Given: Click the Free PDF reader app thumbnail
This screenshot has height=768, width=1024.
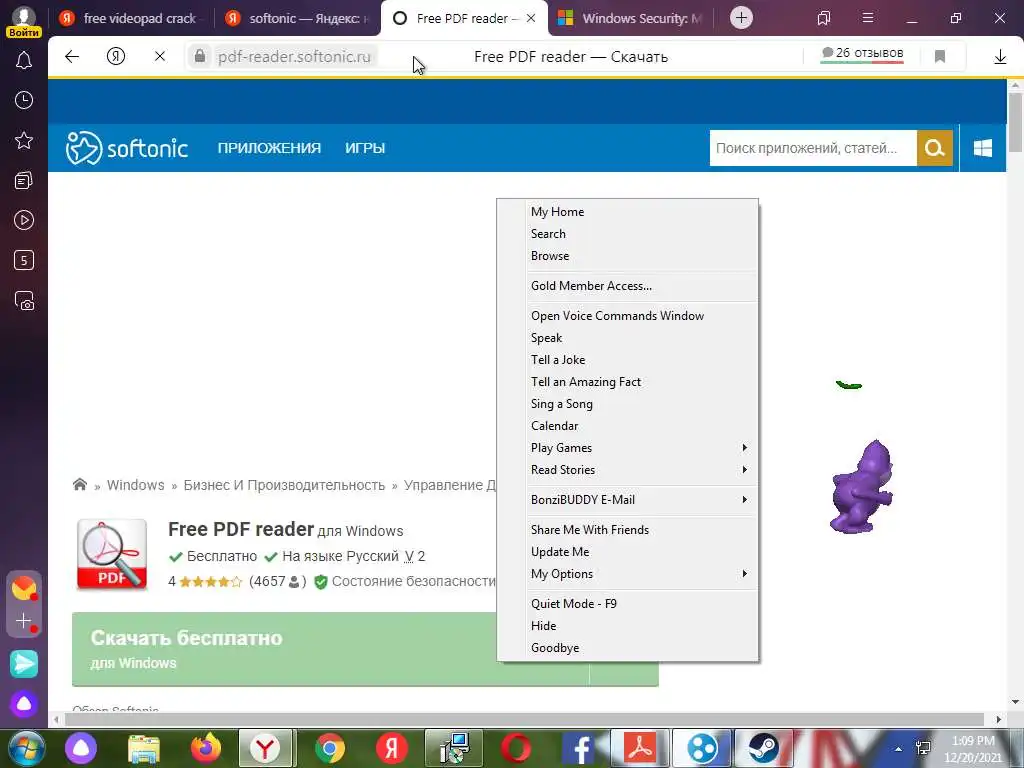Looking at the screenshot, I should tap(112, 554).
